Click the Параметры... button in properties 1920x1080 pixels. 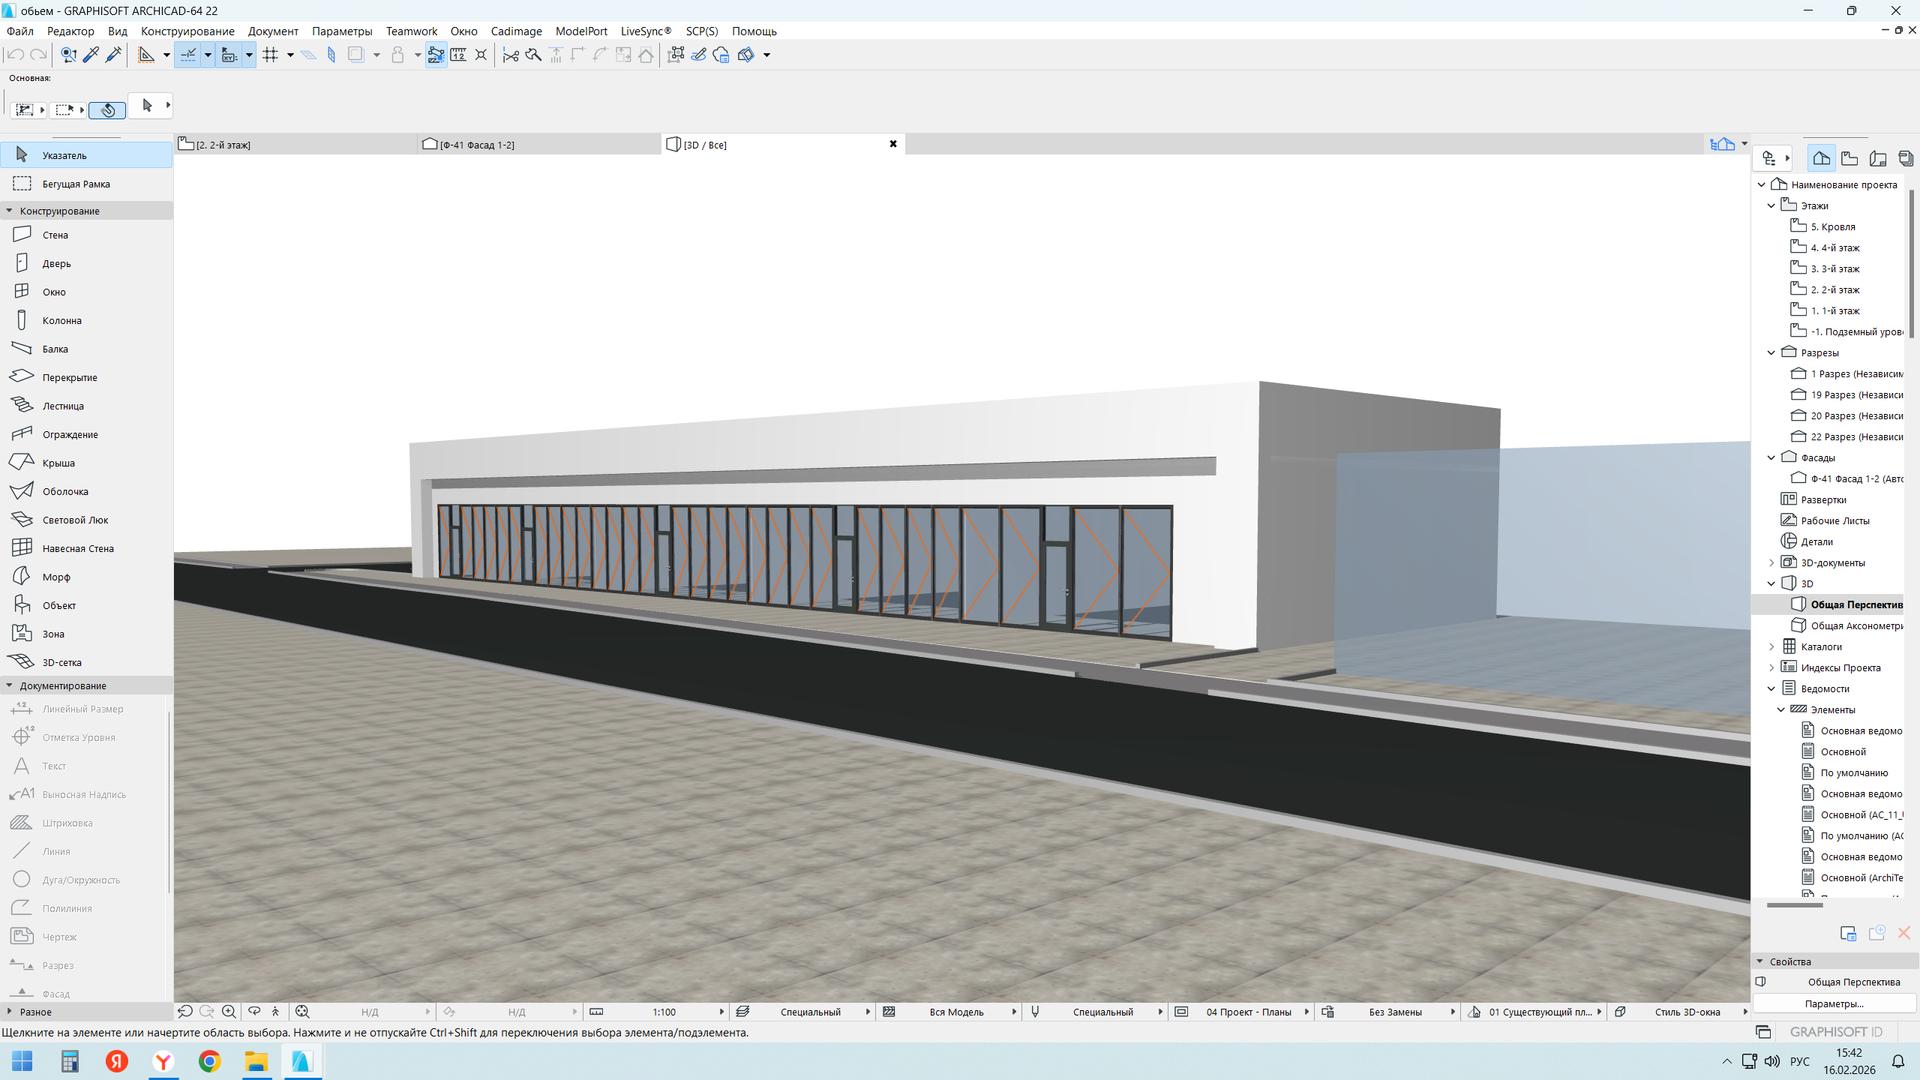tap(1833, 1003)
